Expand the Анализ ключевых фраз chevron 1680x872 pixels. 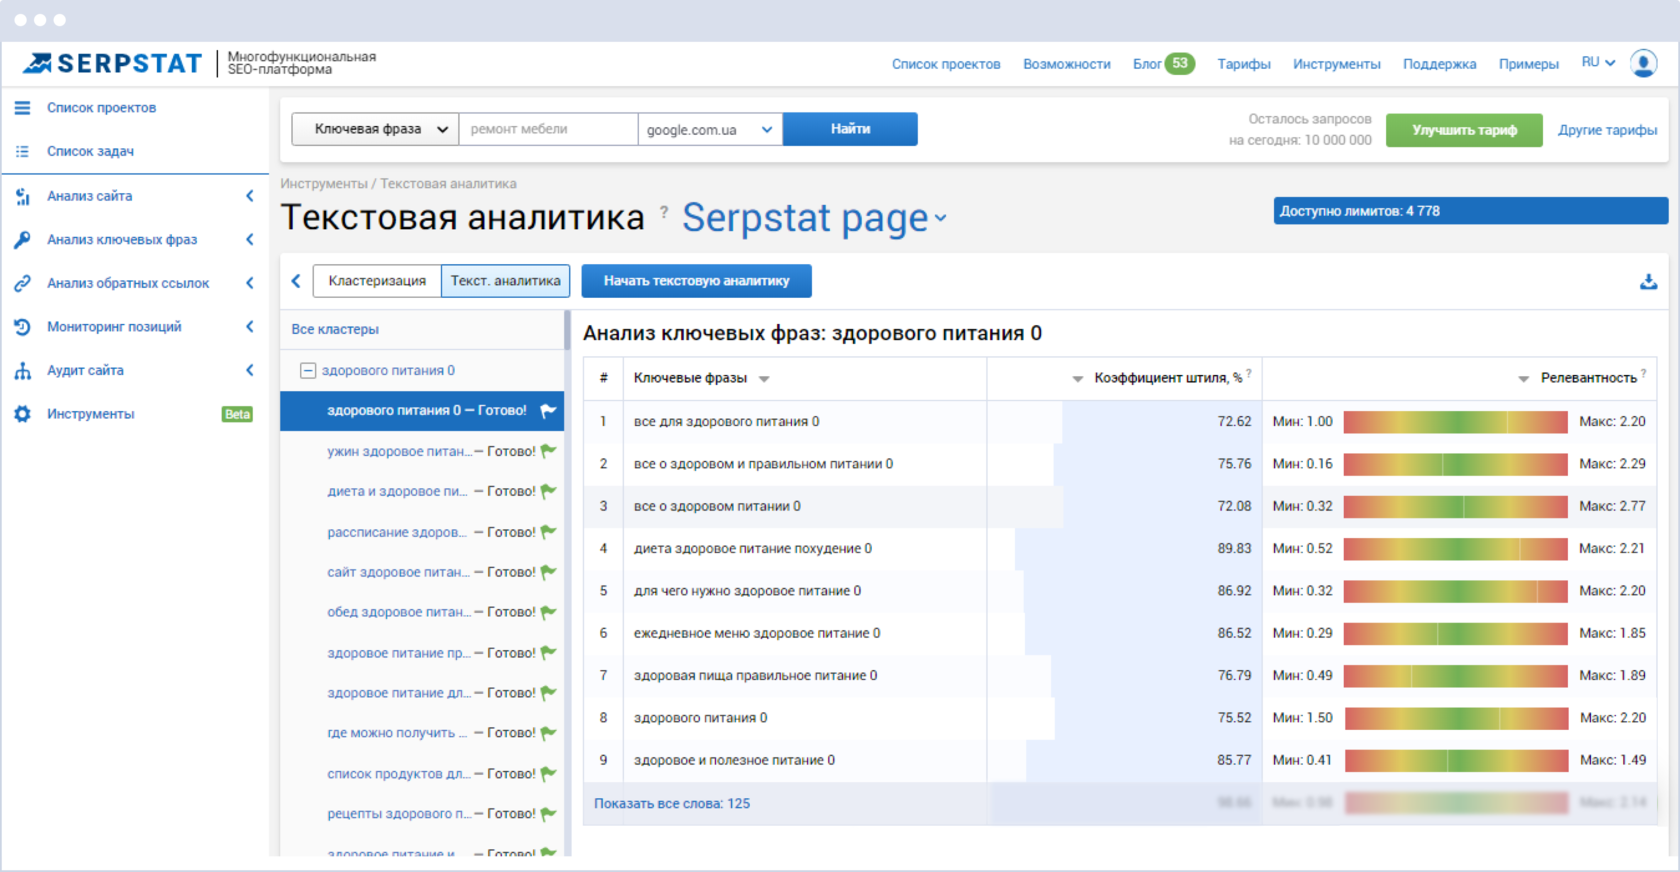(250, 240)
